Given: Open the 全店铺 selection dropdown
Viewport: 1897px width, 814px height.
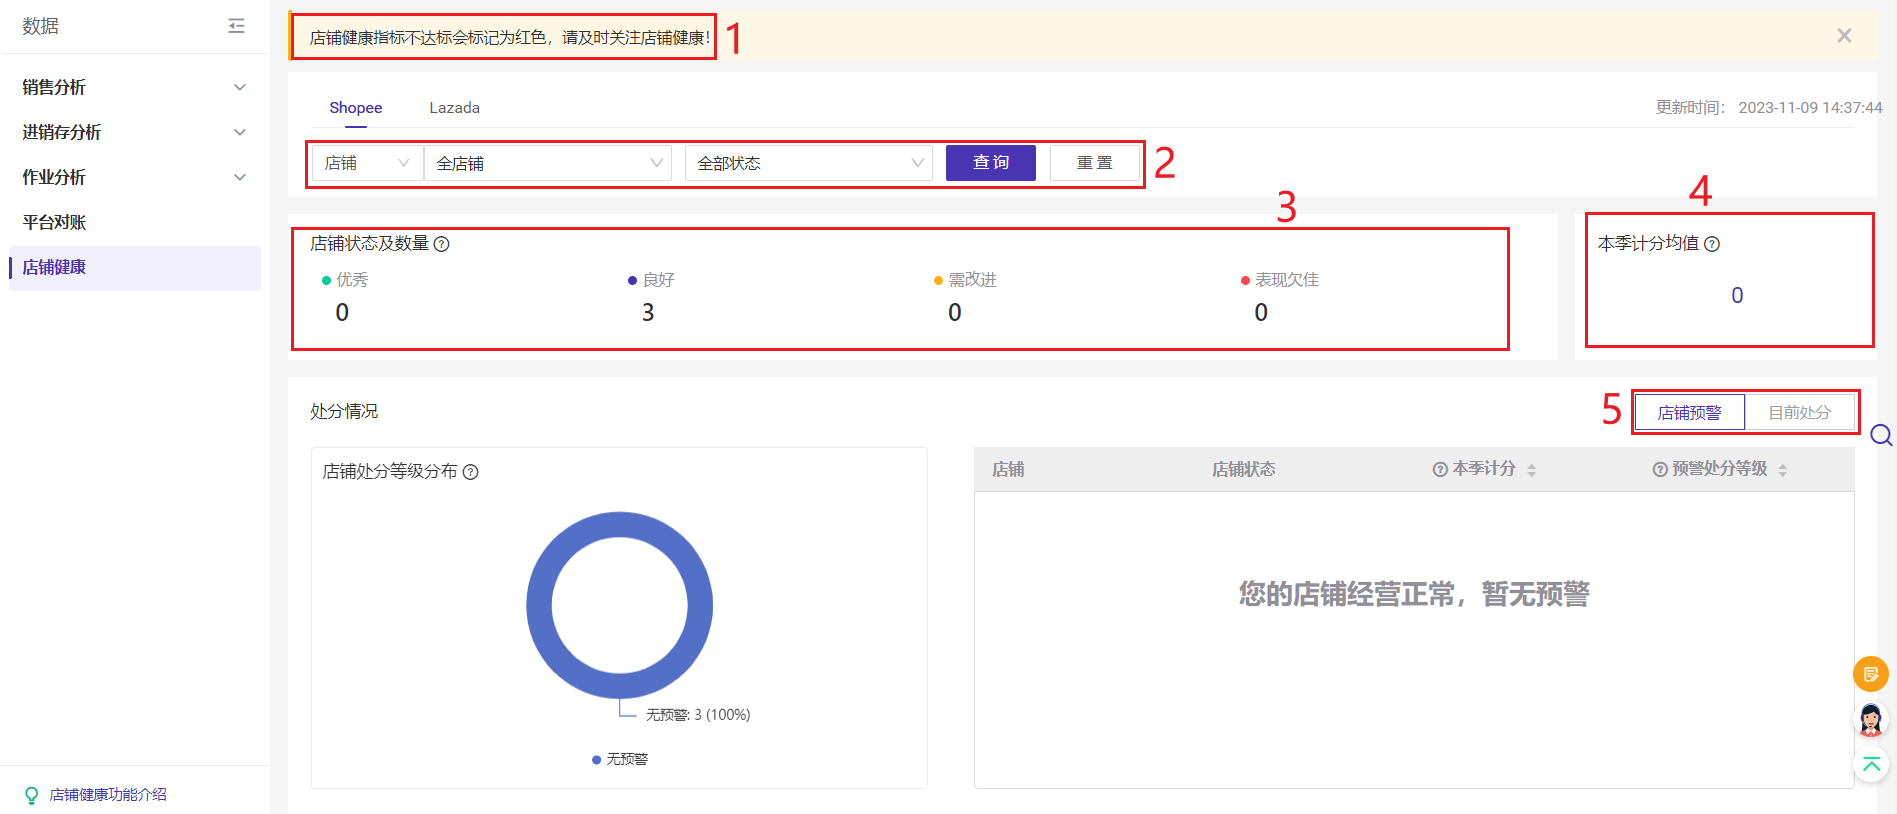Looking at the screenshot, I should coord(548,163).
